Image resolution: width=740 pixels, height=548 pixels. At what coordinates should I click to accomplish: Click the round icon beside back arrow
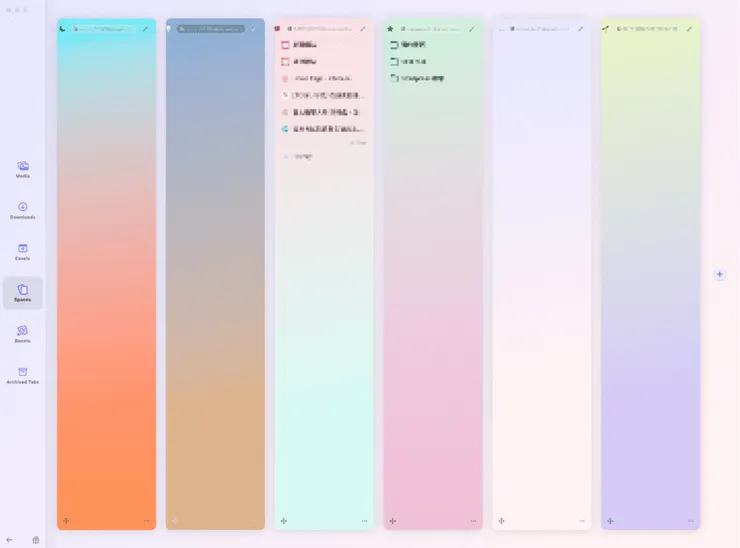[36, 540]
